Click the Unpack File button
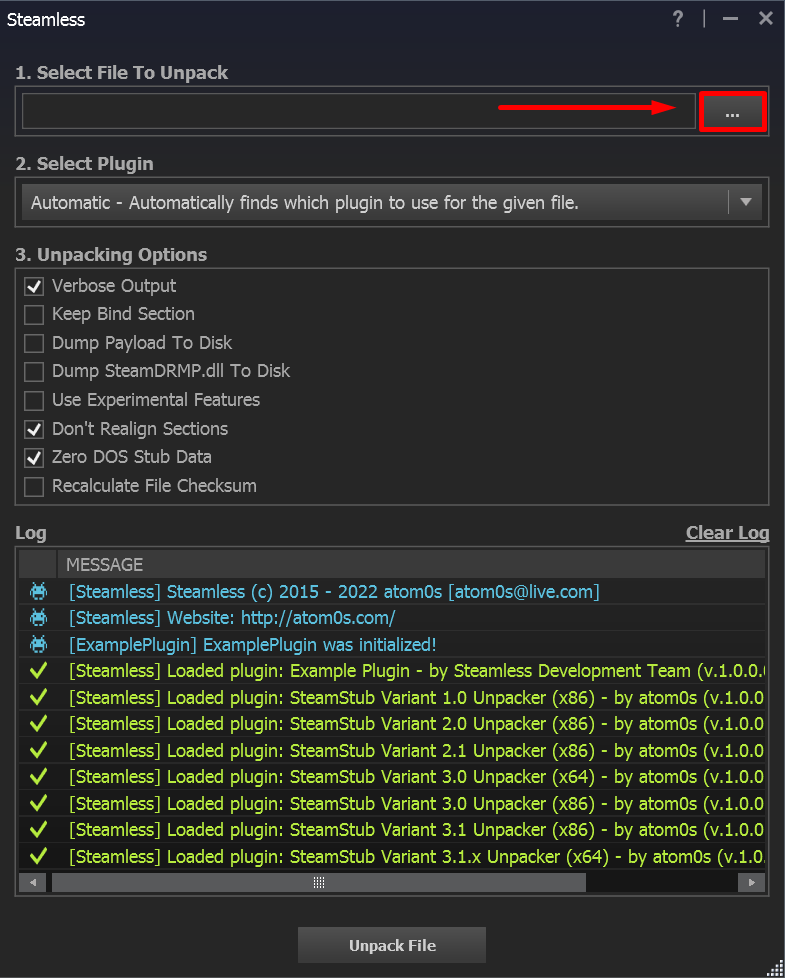 pos(392,945)
